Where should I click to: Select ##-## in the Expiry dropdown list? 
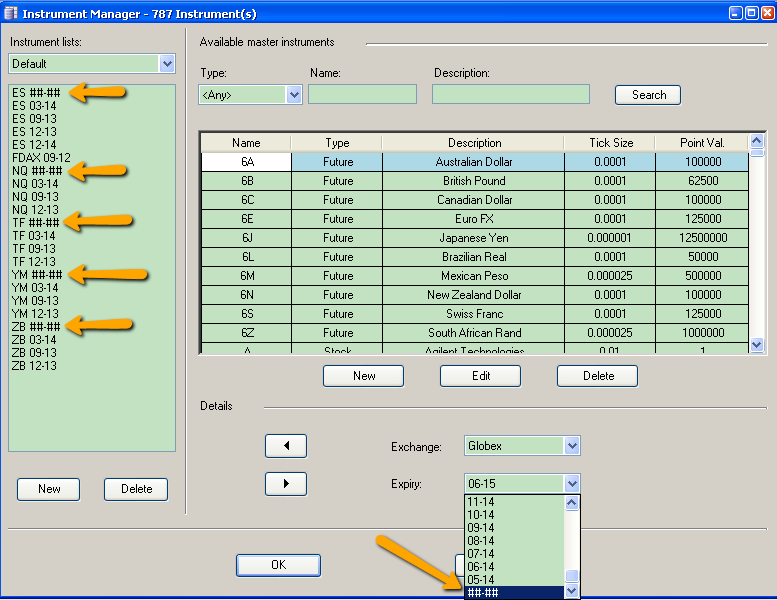tap(514, 593)
